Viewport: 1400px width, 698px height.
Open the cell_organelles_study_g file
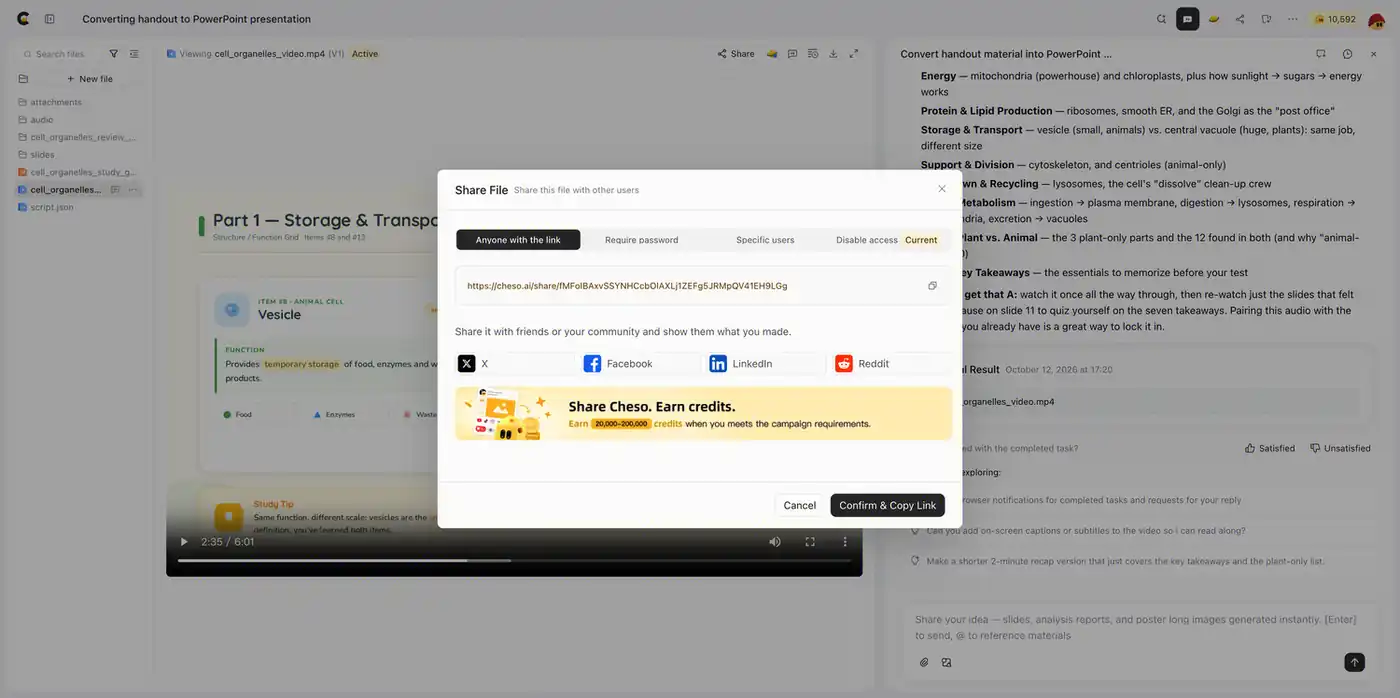tap(80, 172)
